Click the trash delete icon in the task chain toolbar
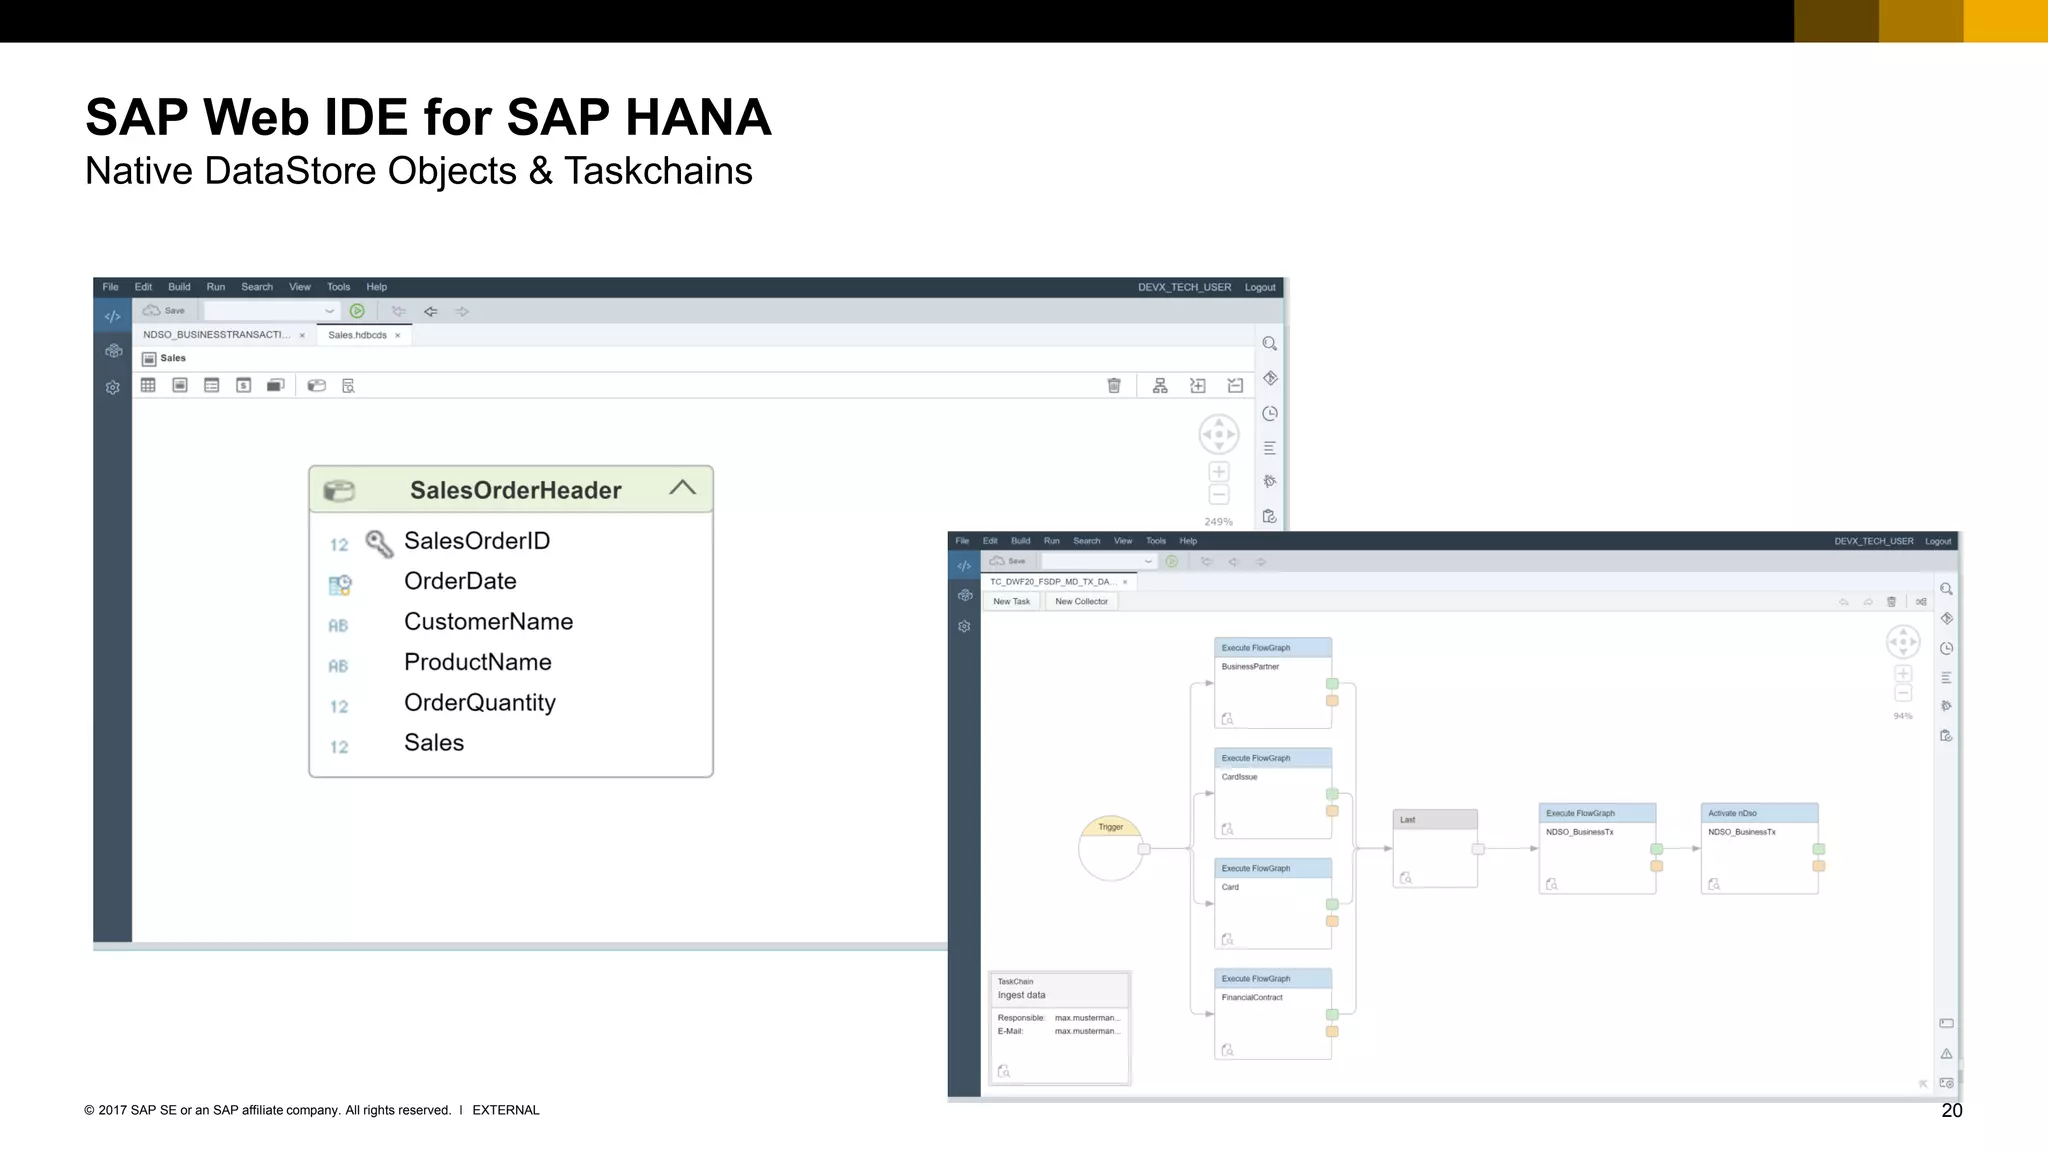Image resolution: width=2048 pixels, height=1152 pixels. [1891, 602]
